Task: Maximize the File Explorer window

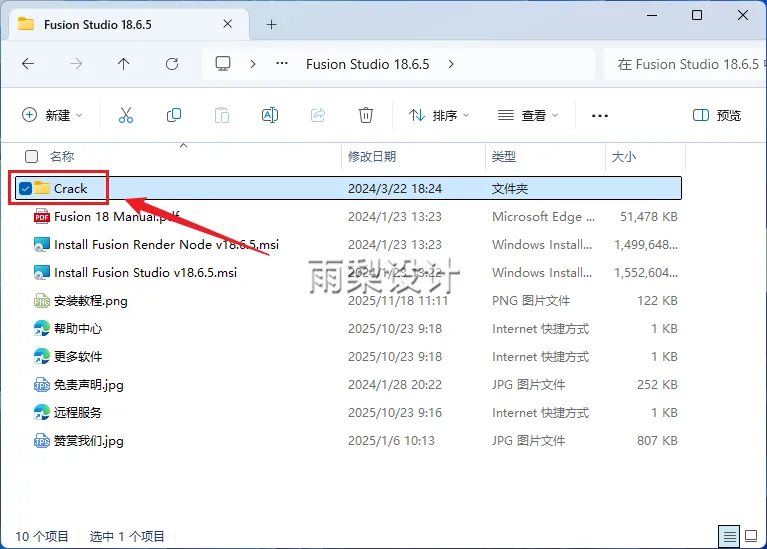Action: (697, 15)
